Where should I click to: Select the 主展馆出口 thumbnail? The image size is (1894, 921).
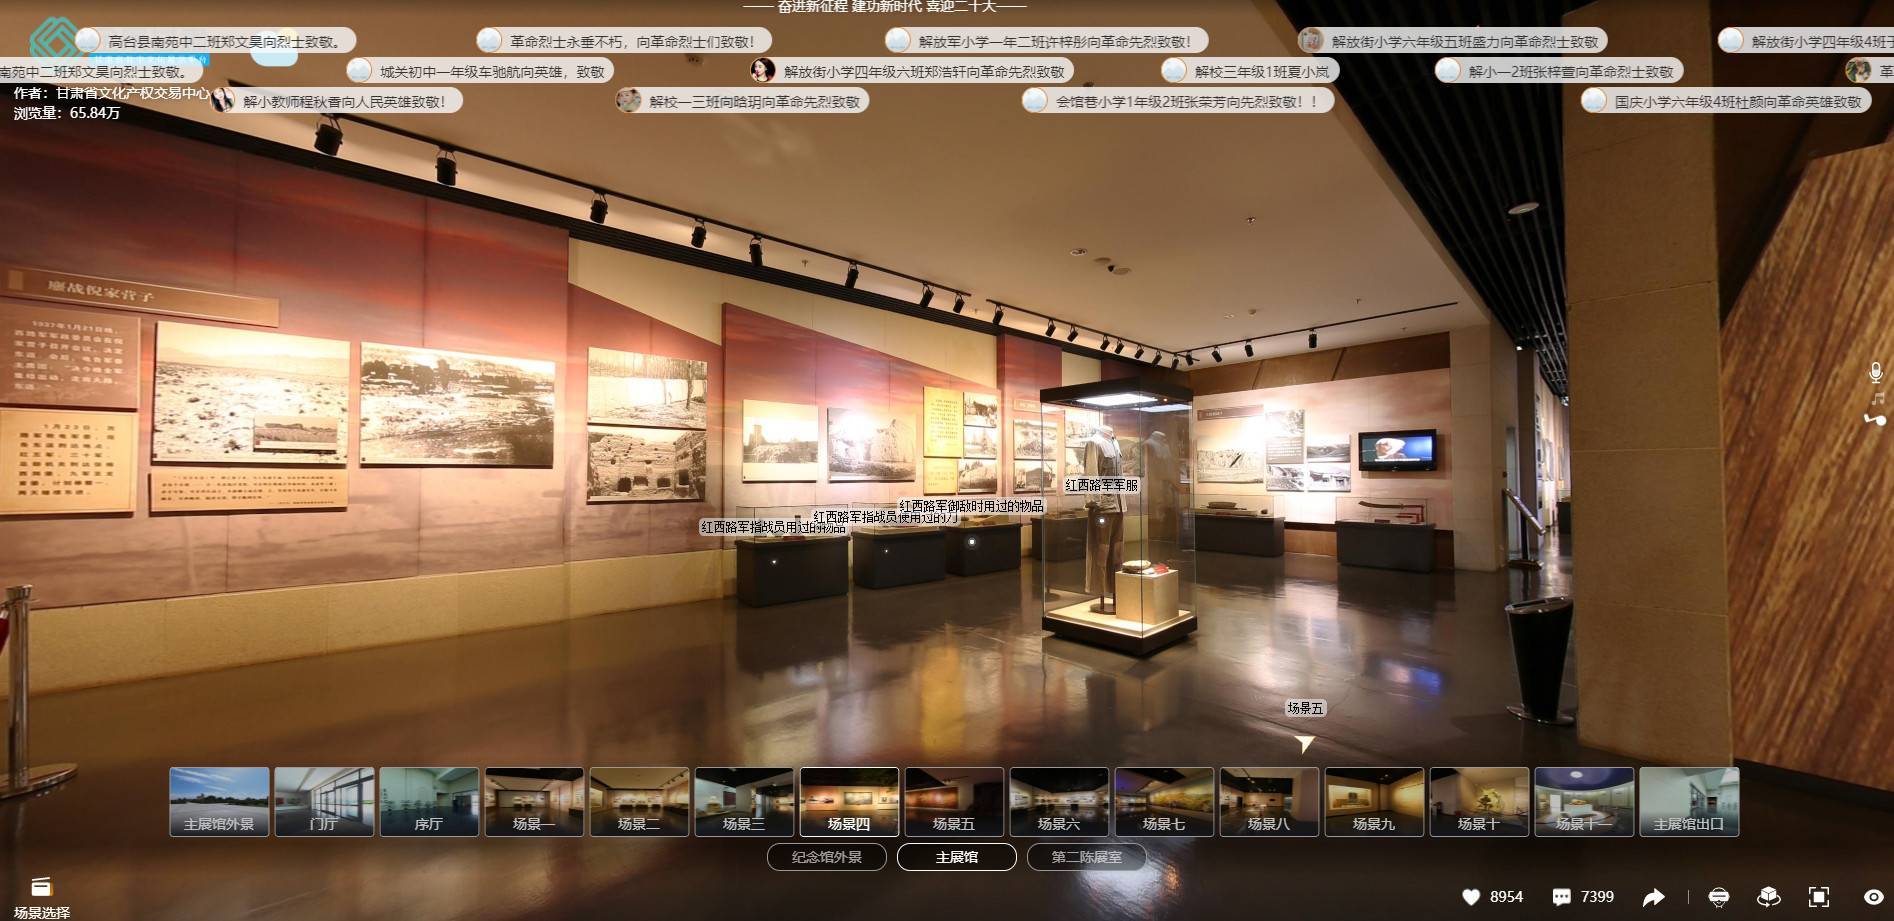click(x=1689, y=800)
